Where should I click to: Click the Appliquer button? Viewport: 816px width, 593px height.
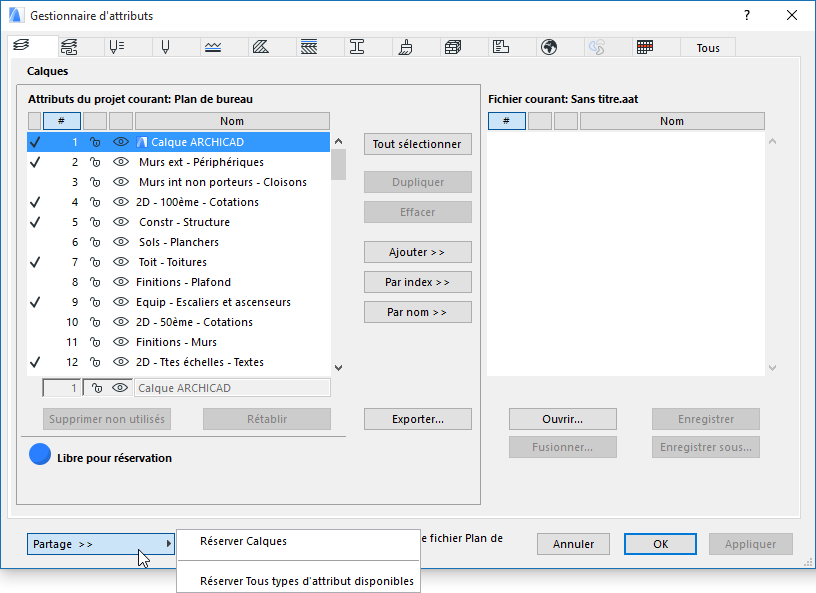click(x=750, y=544)
